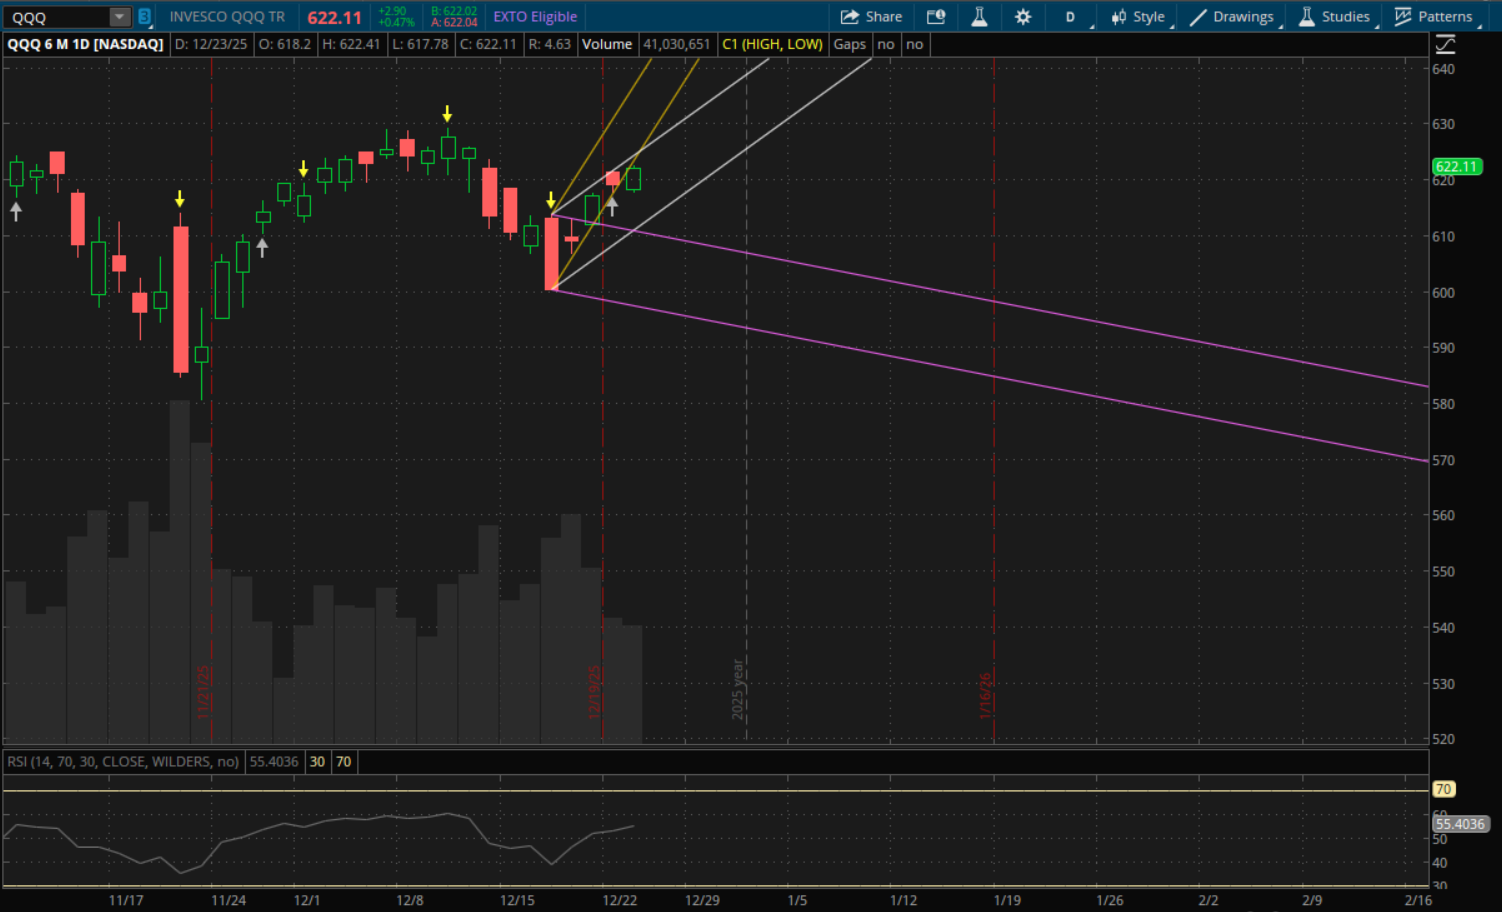The height and width of the screenshot is (912, 1502).
Task: Click the RSI 30 oversold level box
Action: click(x=317, y=762)
